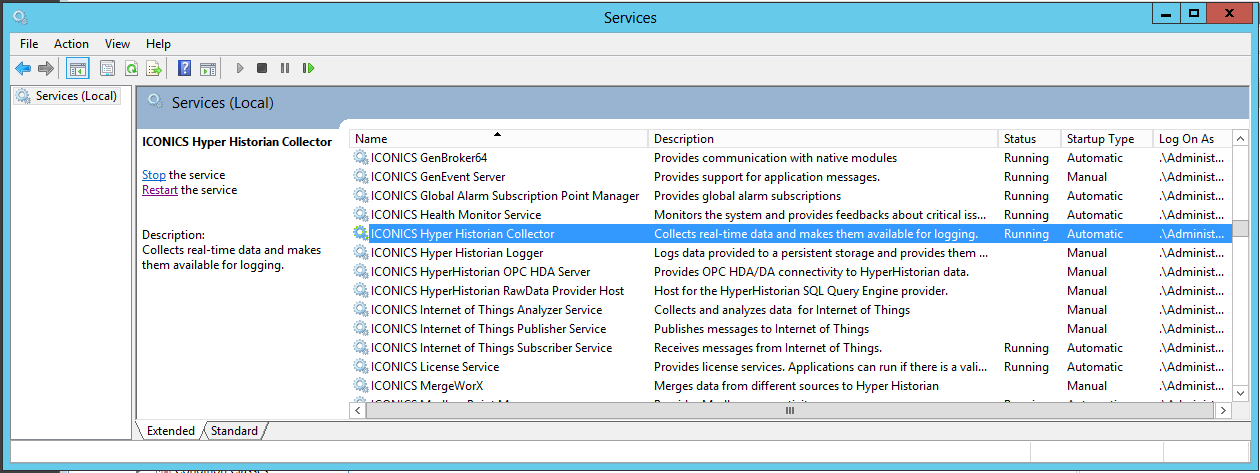Open the View menu
1260x473 pixels.
pyautogui.click(x=118, y=44)
